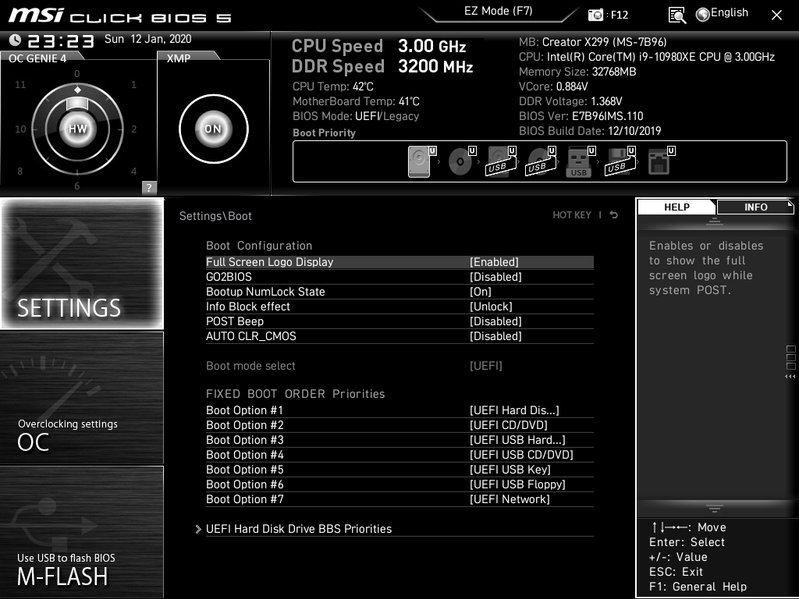Image resolution: width=799 pixels, height=599 pixels.
Task: Switch to EZ Mode (F7)
Action: coord(498,11)
